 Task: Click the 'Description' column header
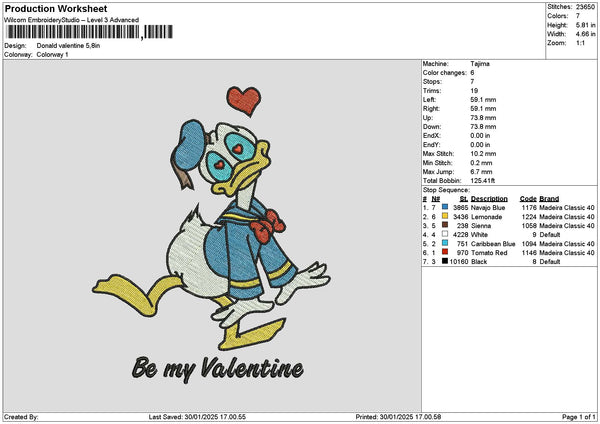point(489,199)
